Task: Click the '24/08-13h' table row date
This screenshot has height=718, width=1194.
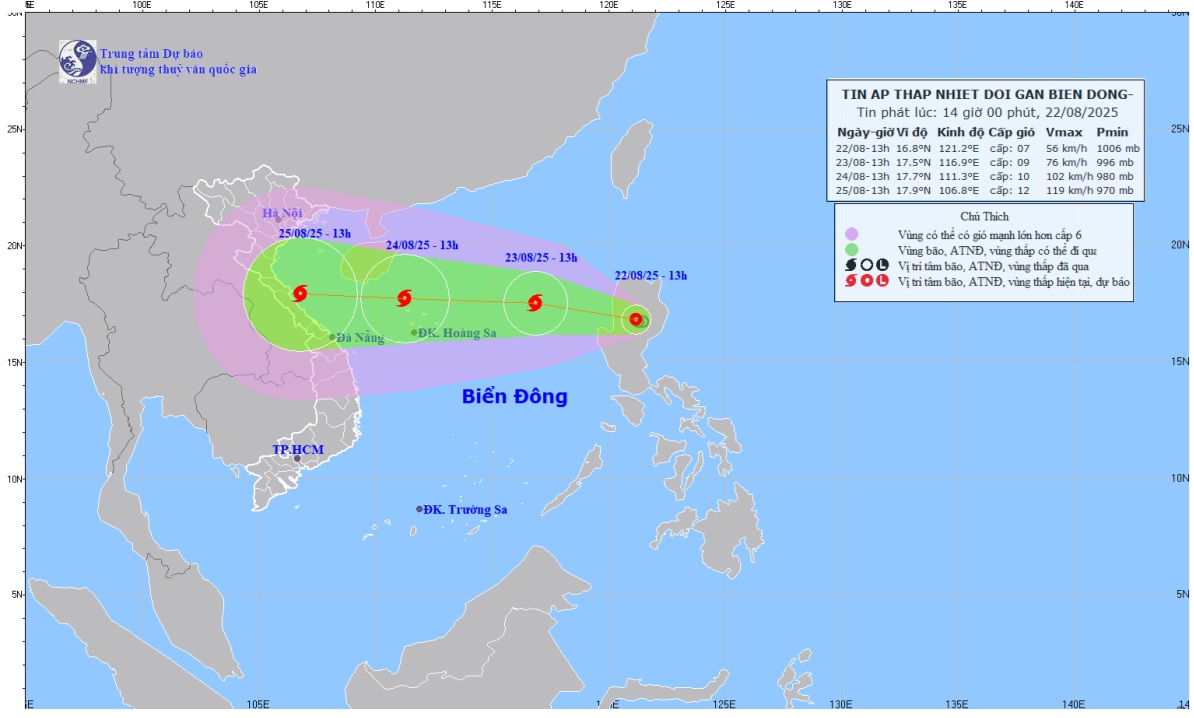Action: click(x=862, y=177)
